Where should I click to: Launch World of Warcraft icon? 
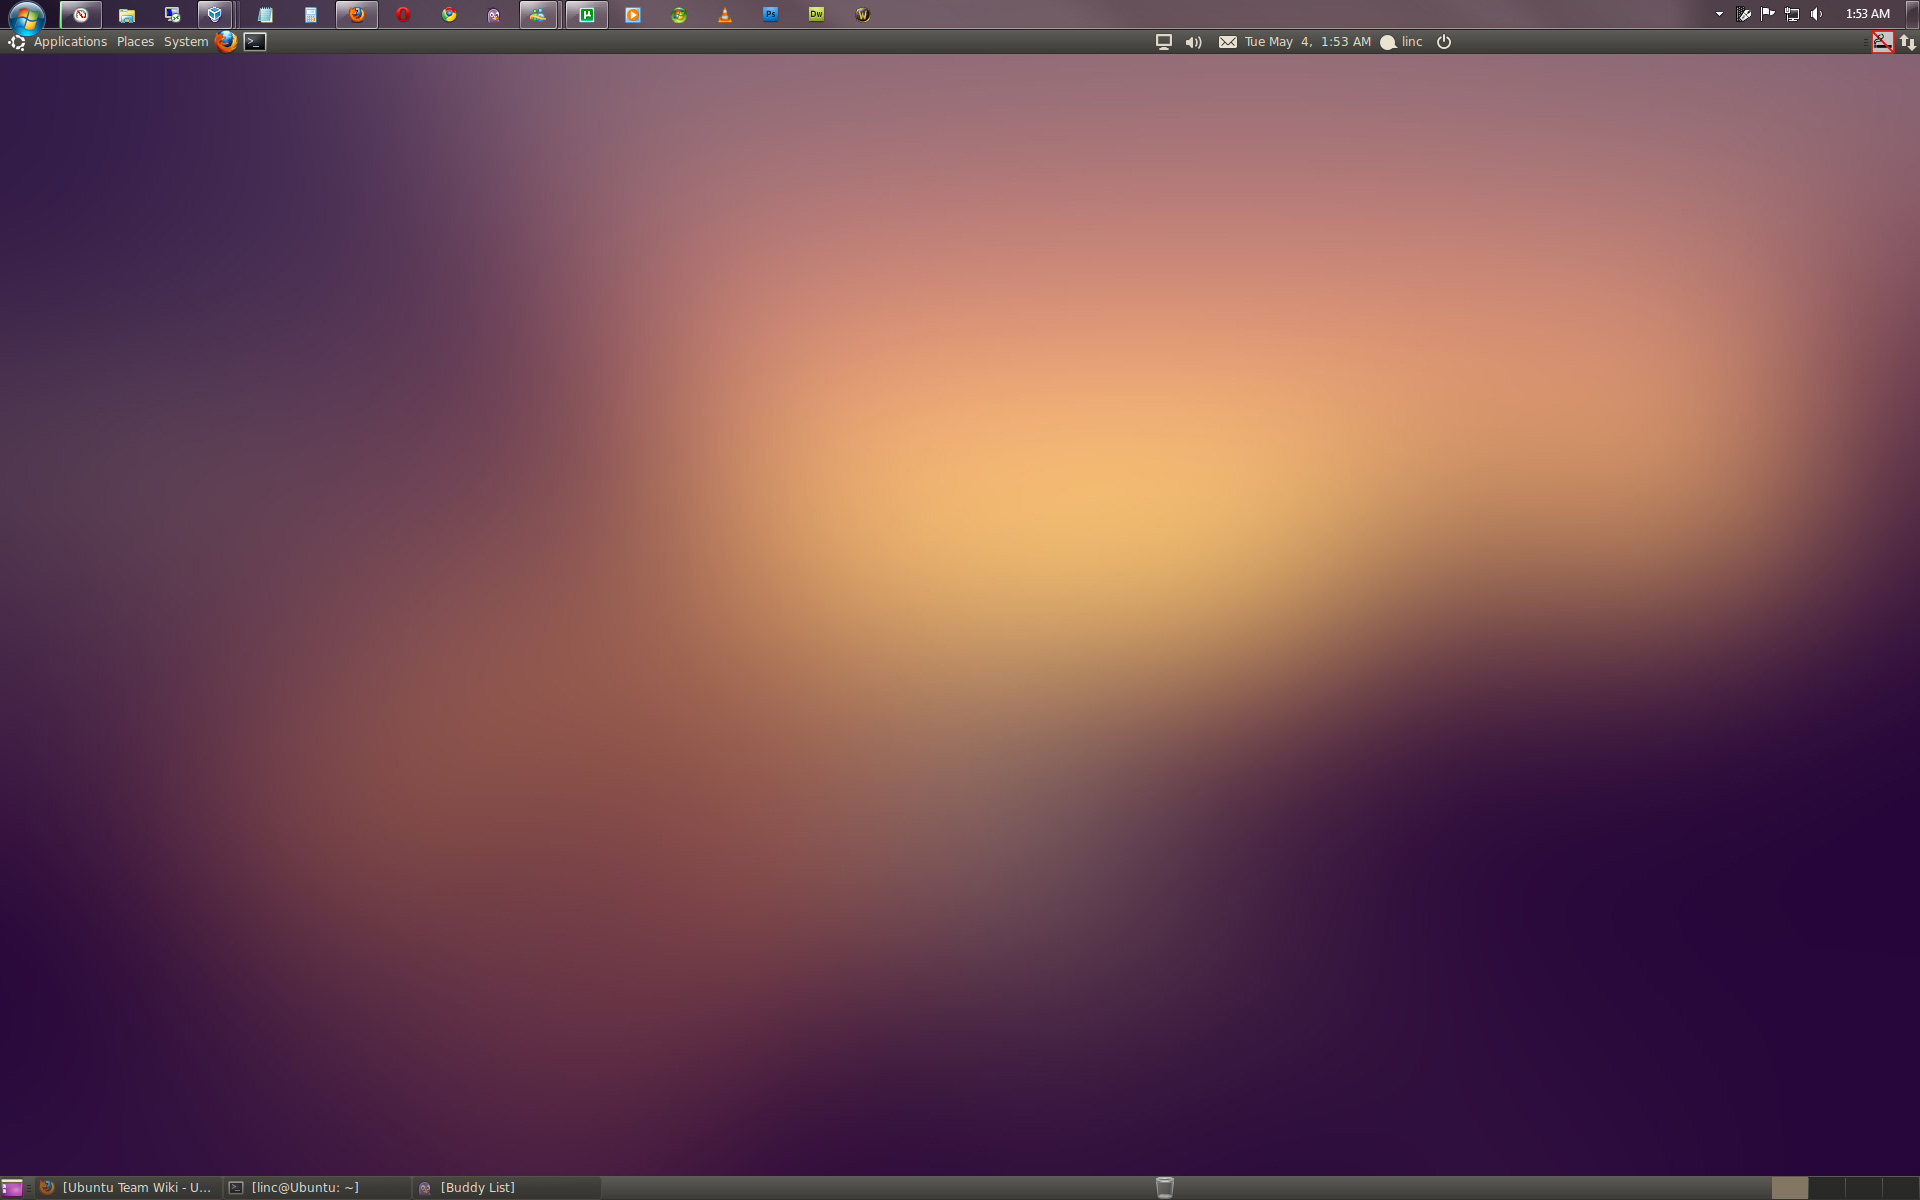tap(863, 15)
